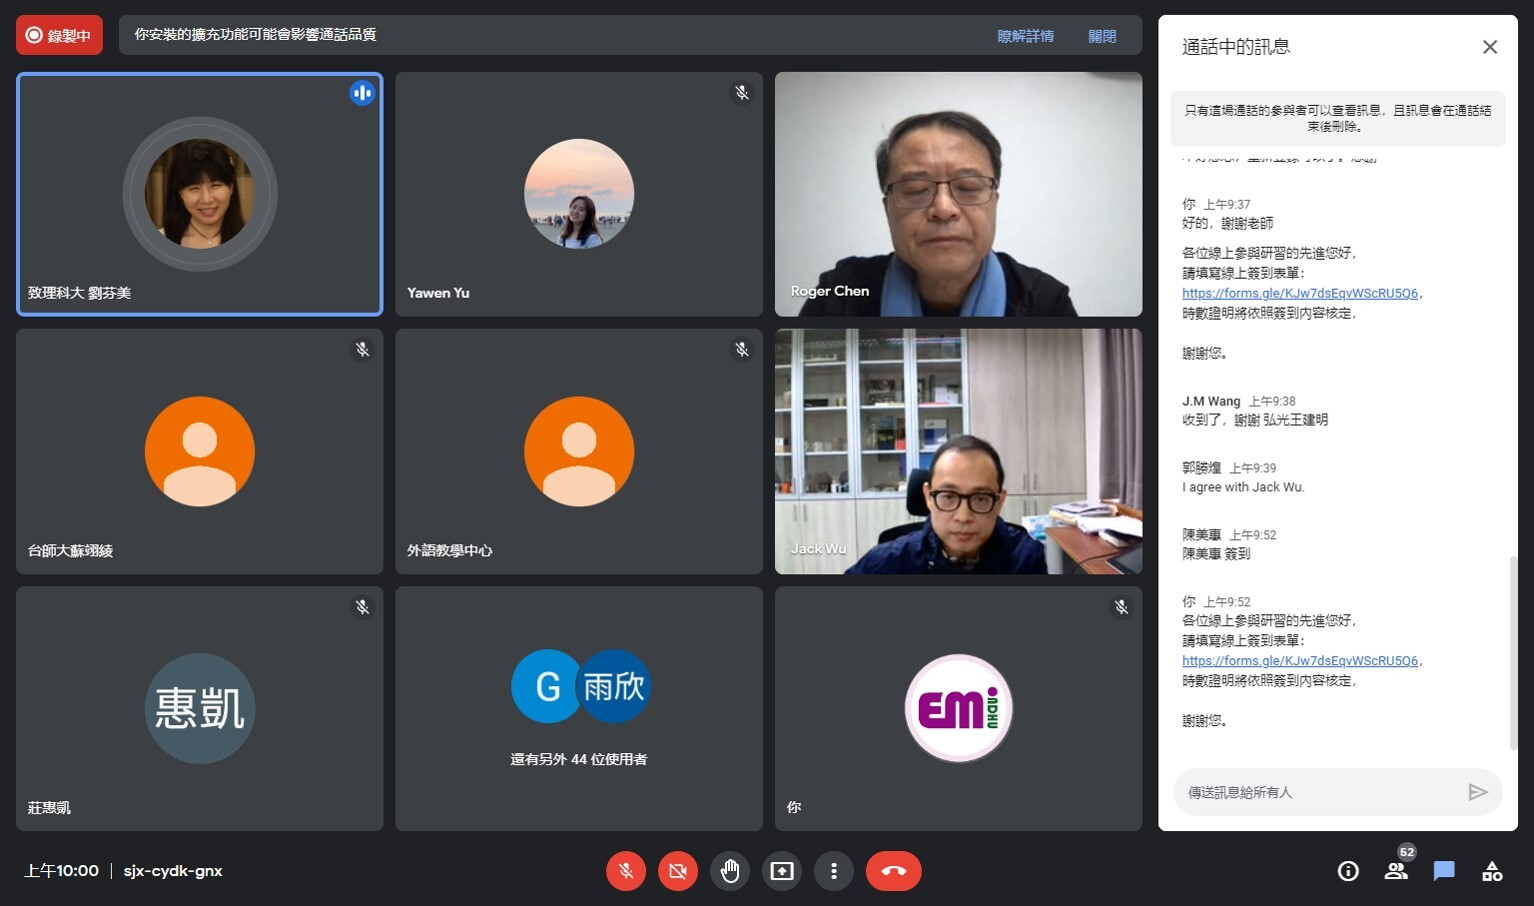Click Yawen Yu circular profile photo

pyautogui.click(x=579, y=194)
